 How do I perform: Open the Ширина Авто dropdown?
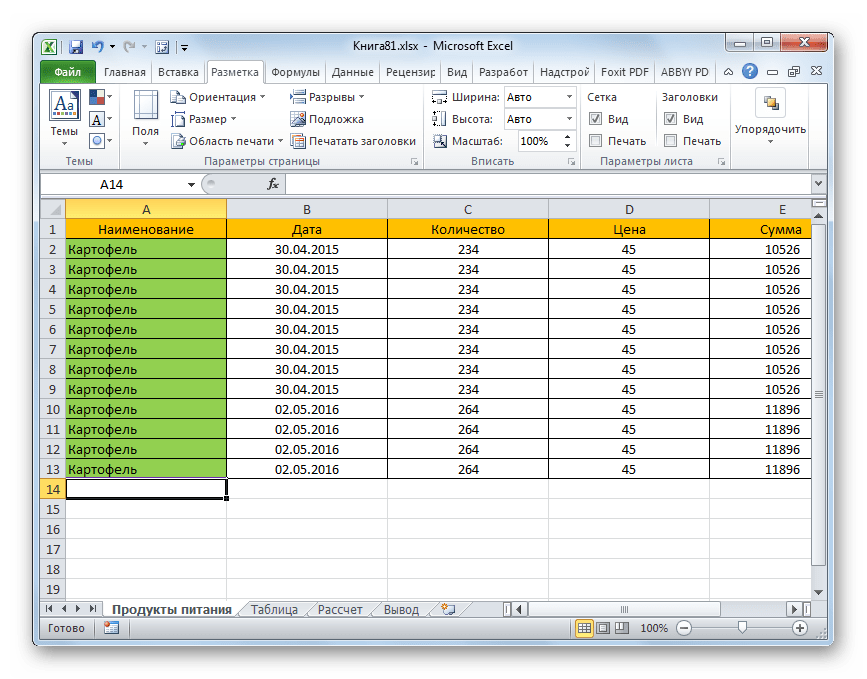coord(566,97)
